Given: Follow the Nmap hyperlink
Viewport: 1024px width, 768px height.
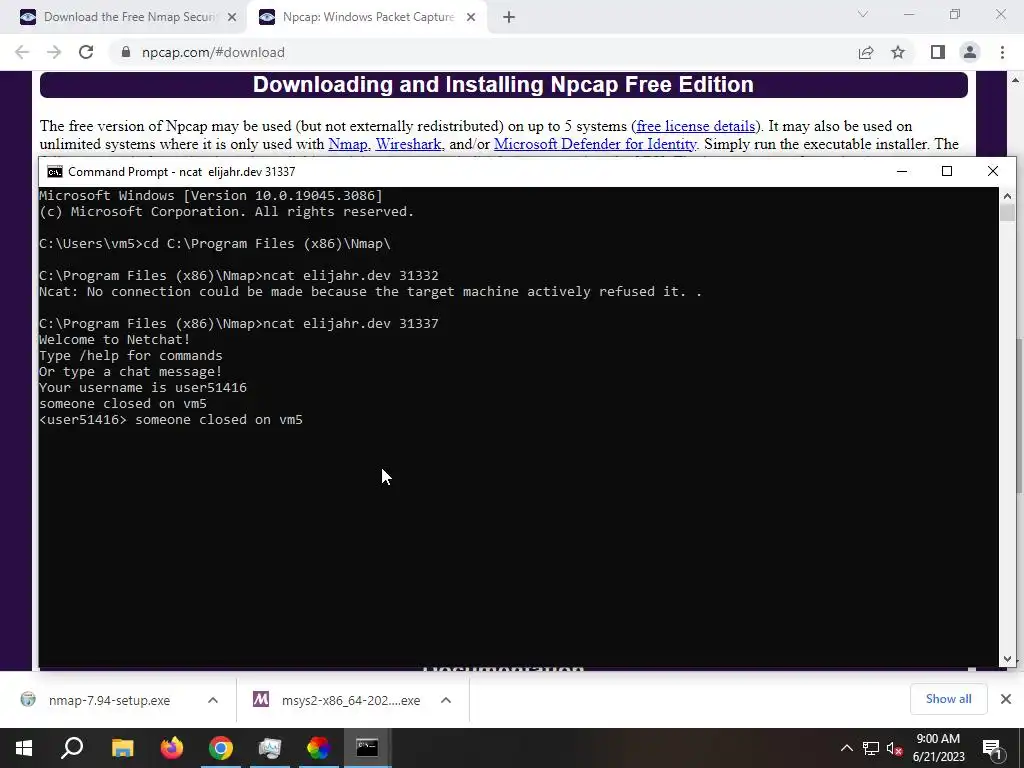Looking at the screenshot, I should tap(347, 144).
